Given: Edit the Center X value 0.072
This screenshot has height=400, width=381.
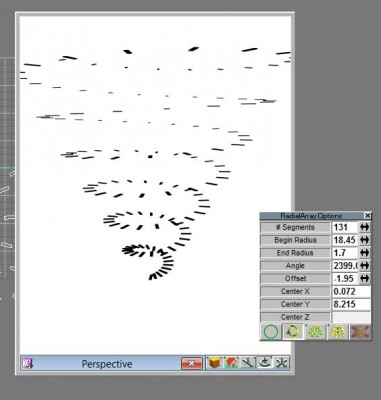Looking at the screenshot, I should pyautogui.click(x=351, y=291).
